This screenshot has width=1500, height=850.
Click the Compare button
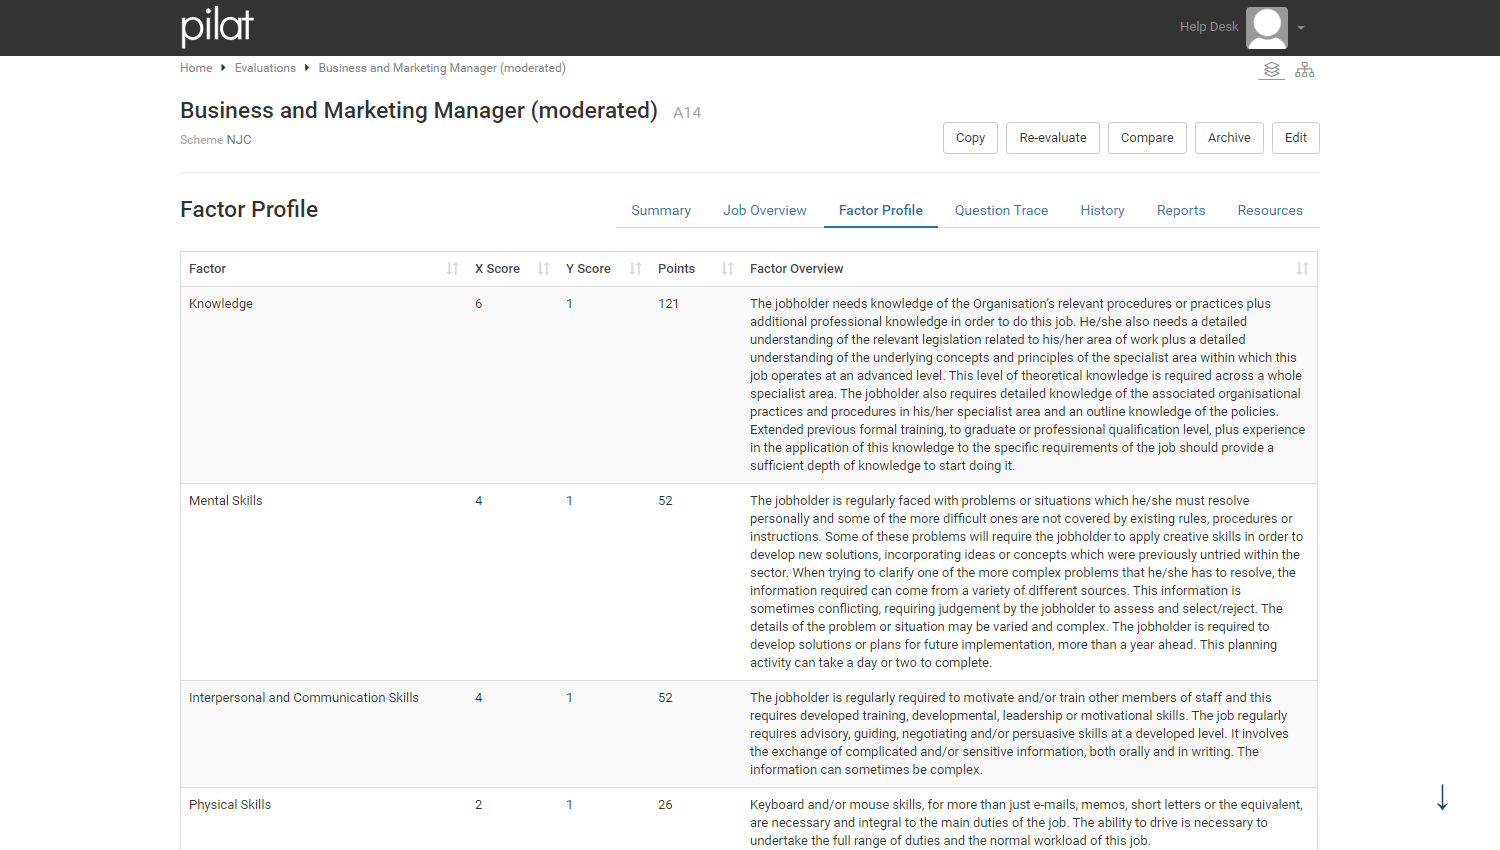(x=1147, y=138)
